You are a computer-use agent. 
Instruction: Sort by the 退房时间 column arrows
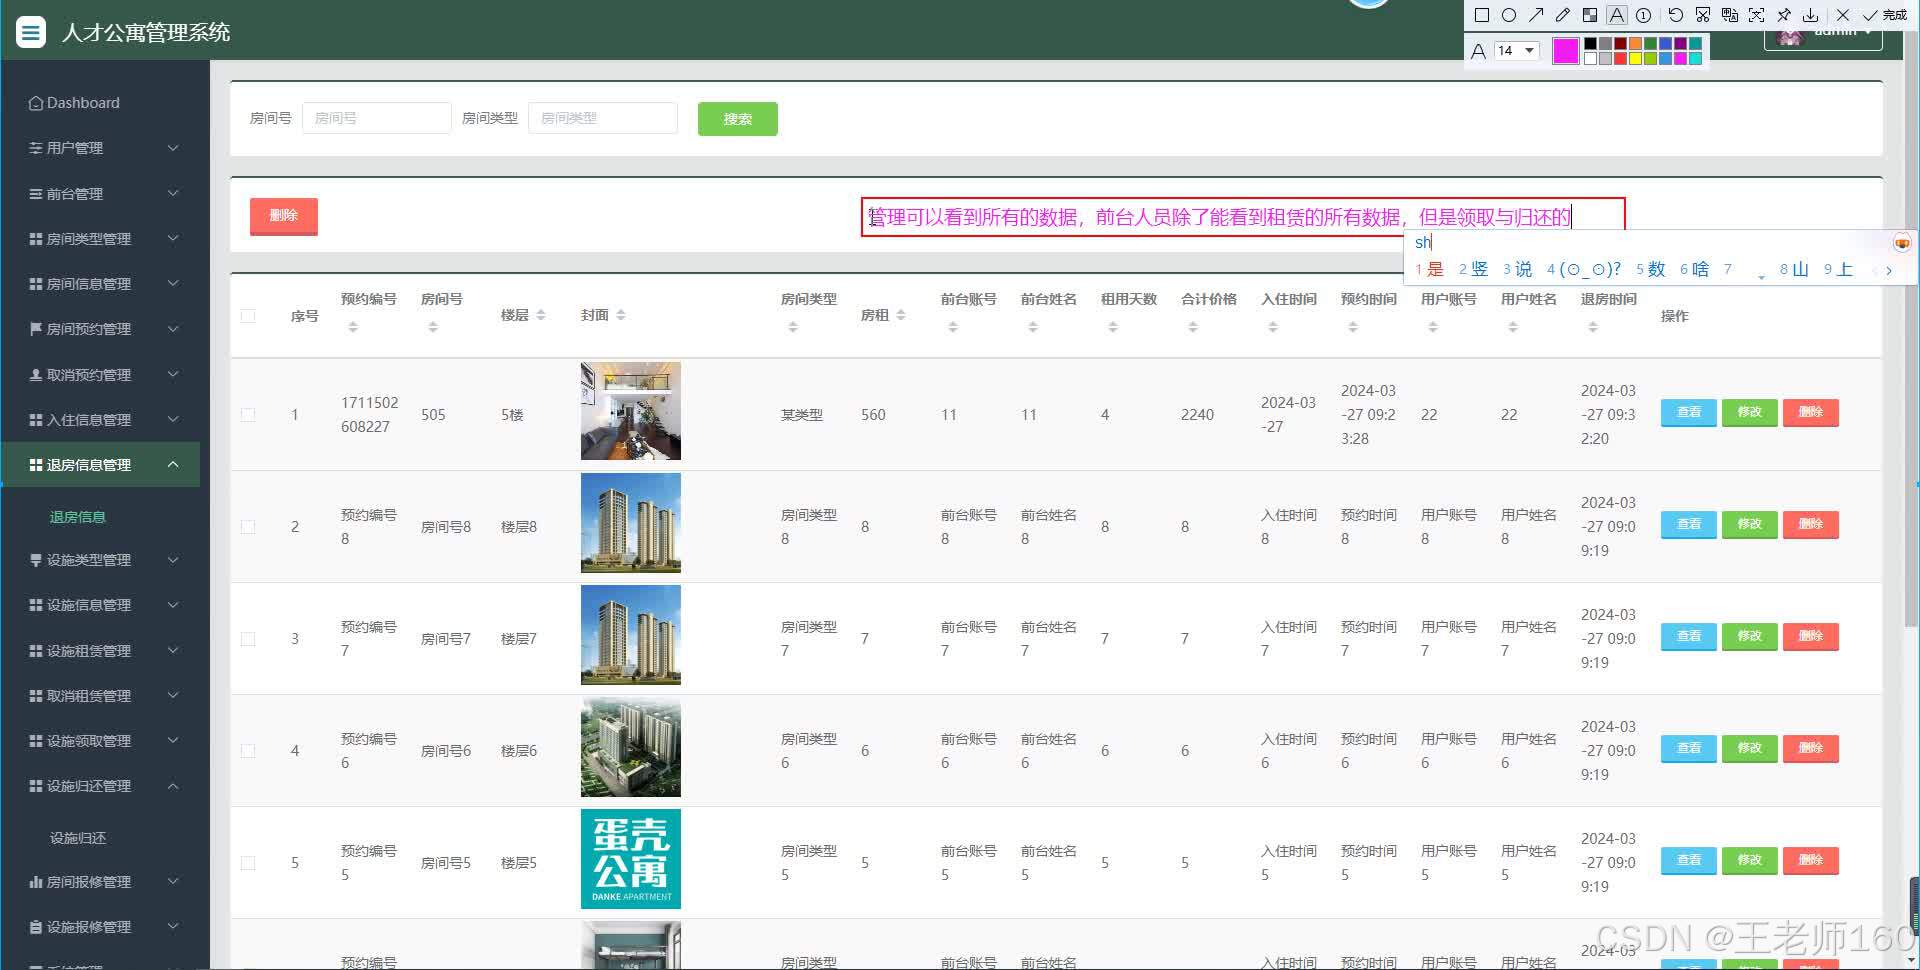(x=1593, y=327)
